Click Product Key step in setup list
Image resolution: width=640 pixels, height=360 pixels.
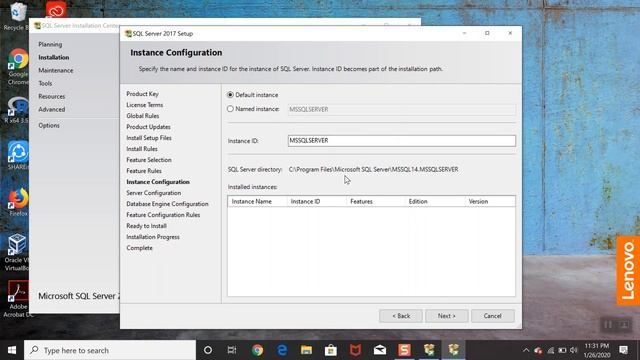pyautogui.click(x=142, y=94)
